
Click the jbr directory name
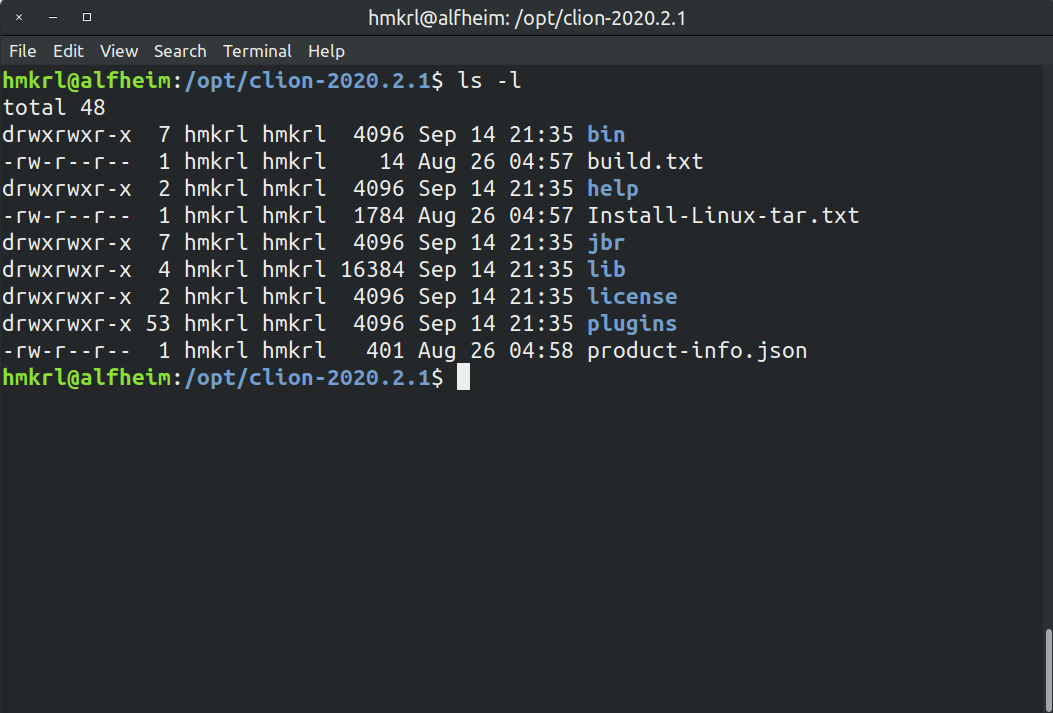[x=606, y=242]
